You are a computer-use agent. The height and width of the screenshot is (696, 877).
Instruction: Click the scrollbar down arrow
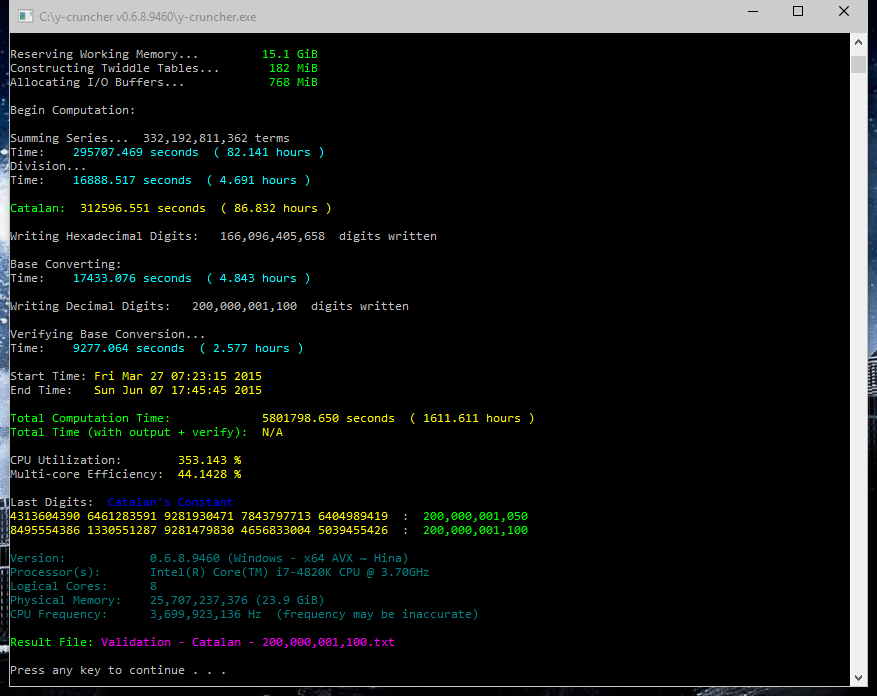coord(858,679)
